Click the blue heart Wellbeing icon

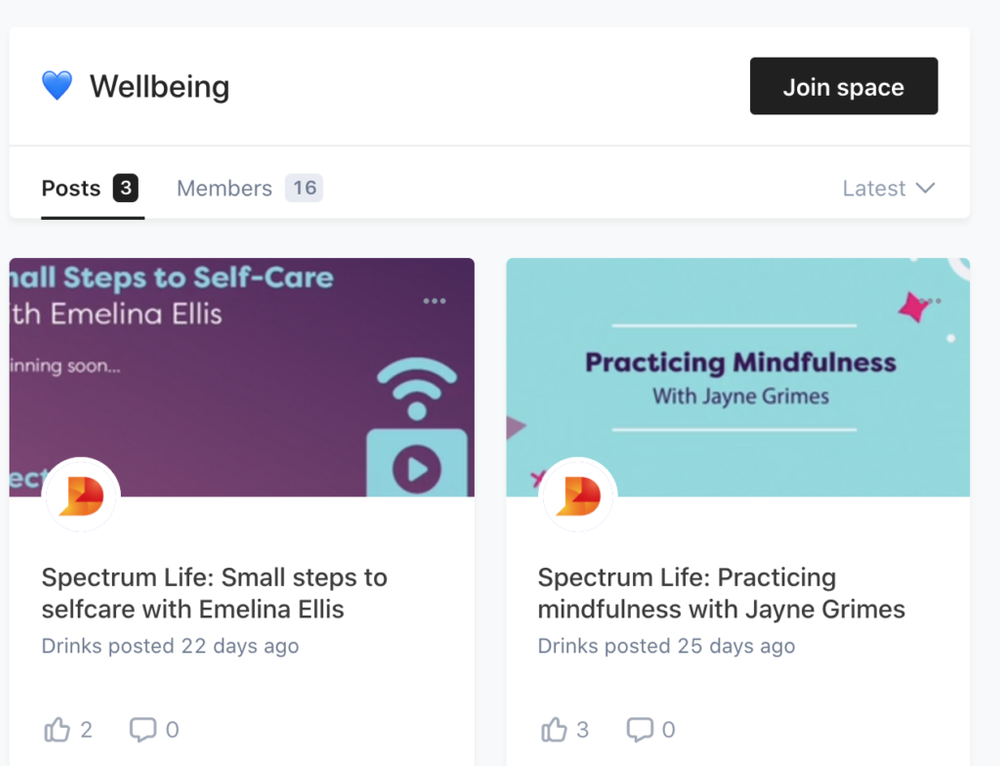pos(57,85)
